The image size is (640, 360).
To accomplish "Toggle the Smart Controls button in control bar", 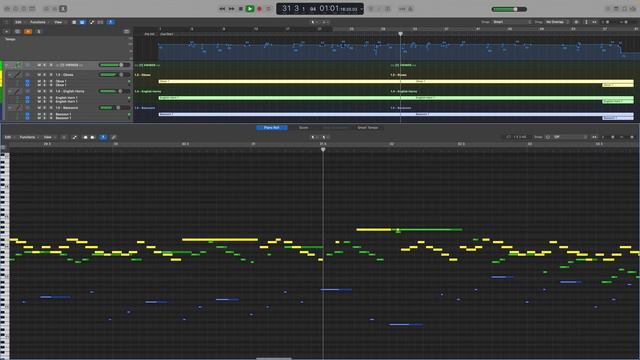I will (46, 9).
